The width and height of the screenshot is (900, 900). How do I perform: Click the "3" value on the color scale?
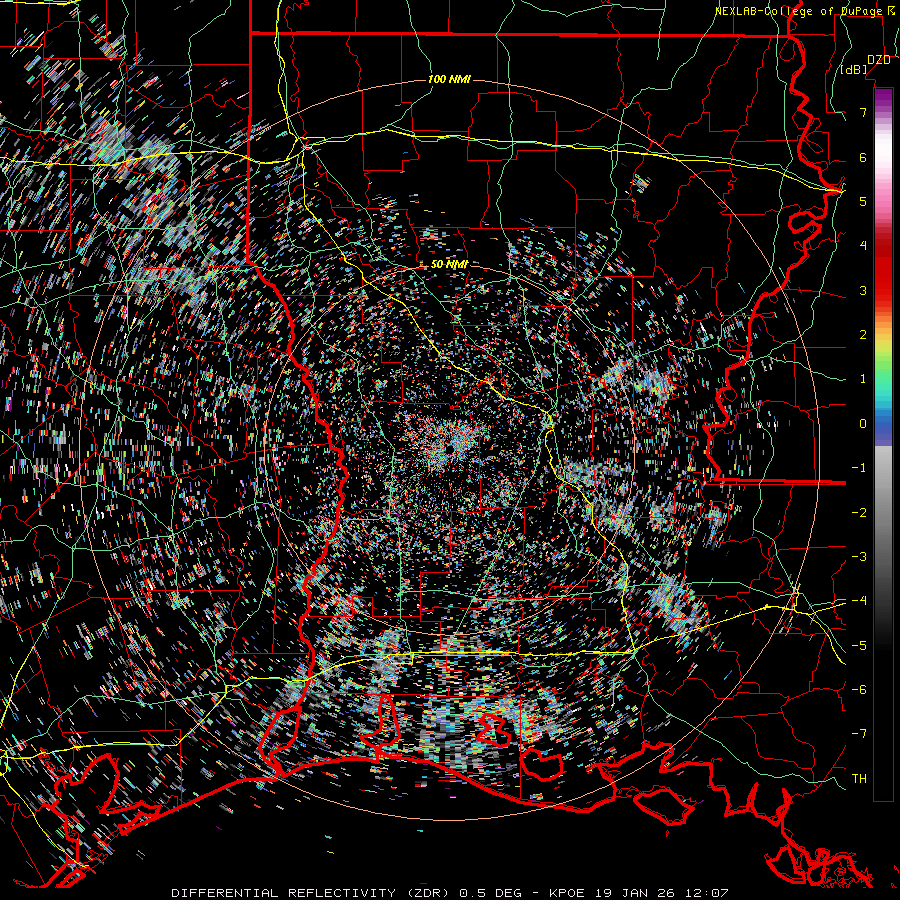[x=863, y=290]
